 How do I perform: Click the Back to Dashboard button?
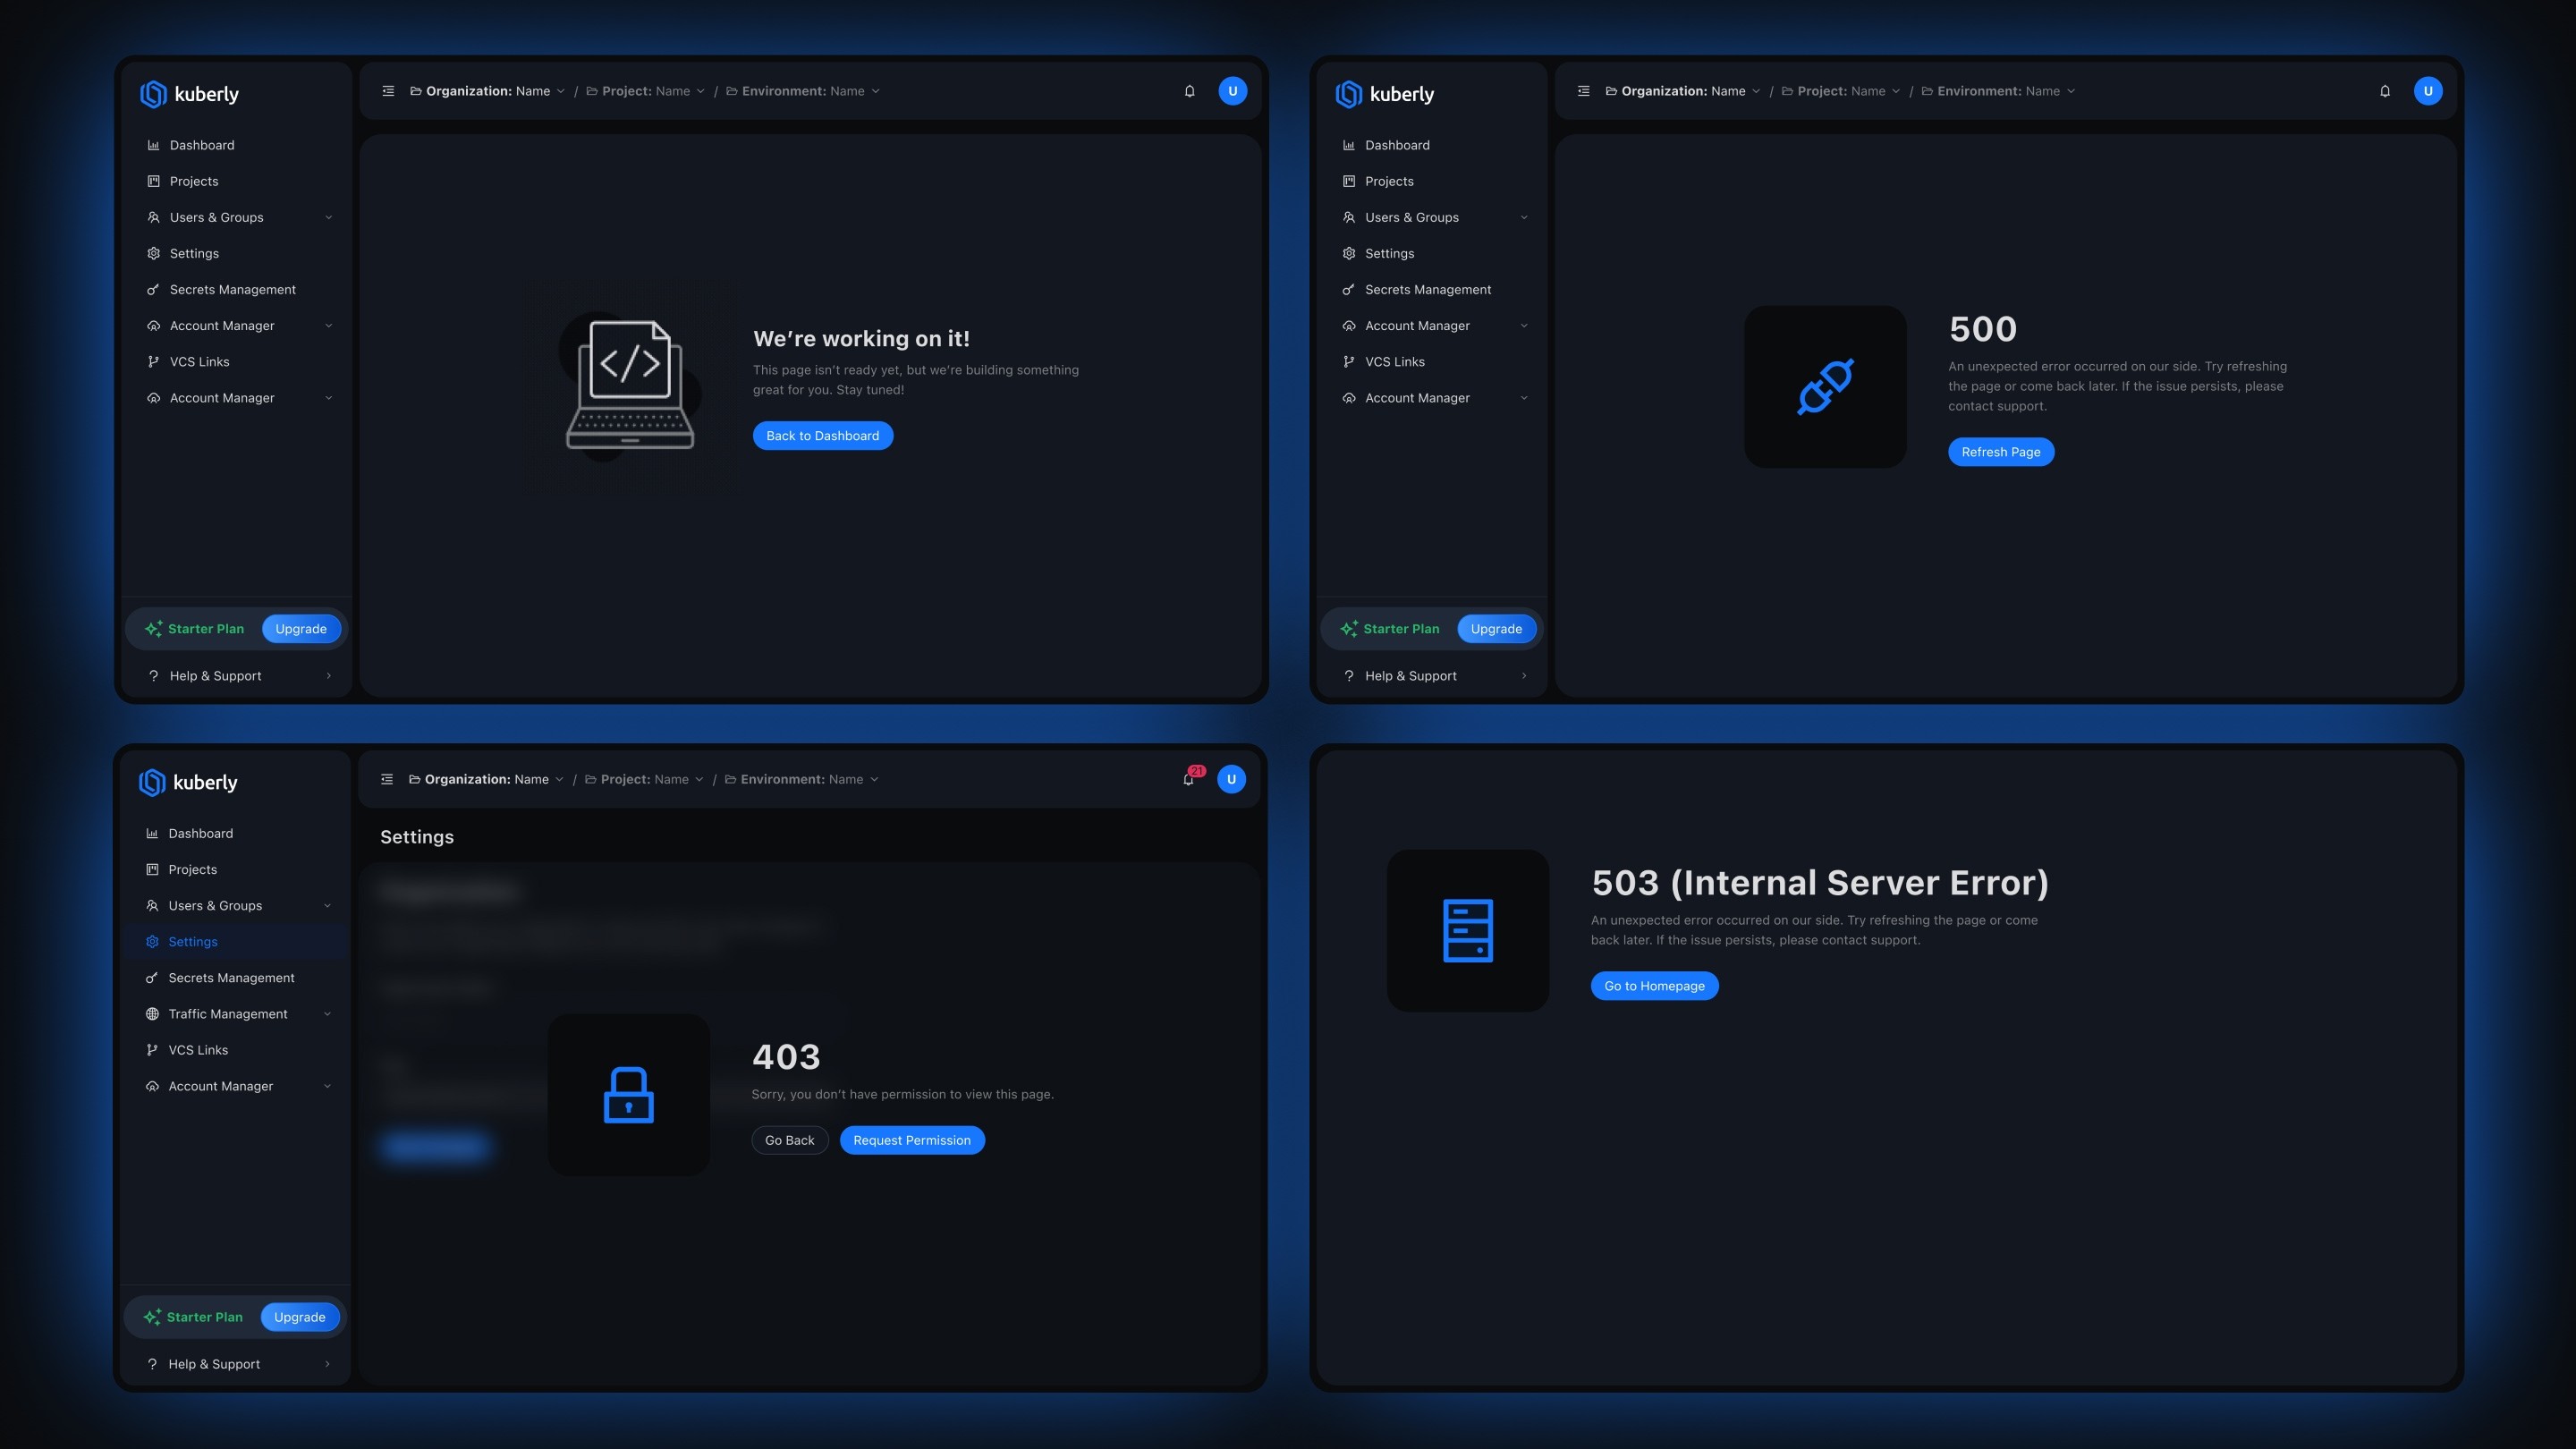tap(822, 436)
